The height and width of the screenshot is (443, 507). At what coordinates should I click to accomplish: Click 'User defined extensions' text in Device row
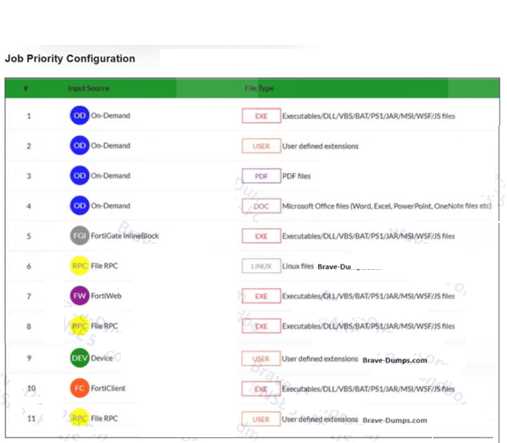coord(320,359)
